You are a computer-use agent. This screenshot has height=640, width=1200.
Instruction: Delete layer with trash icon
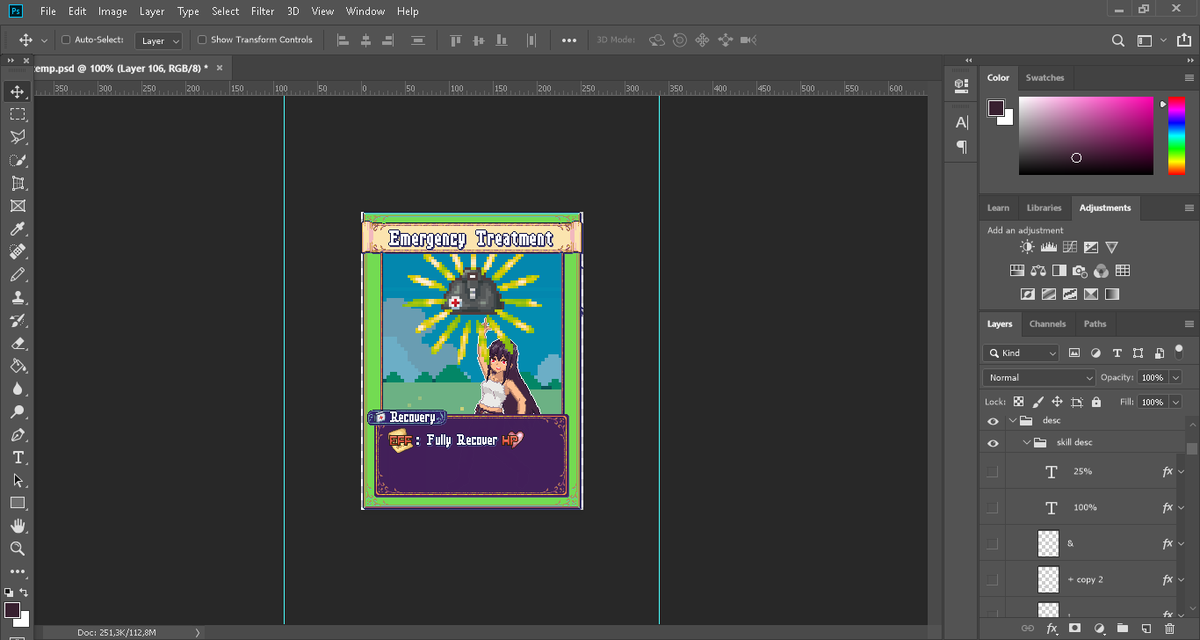tap(1170, 628)
